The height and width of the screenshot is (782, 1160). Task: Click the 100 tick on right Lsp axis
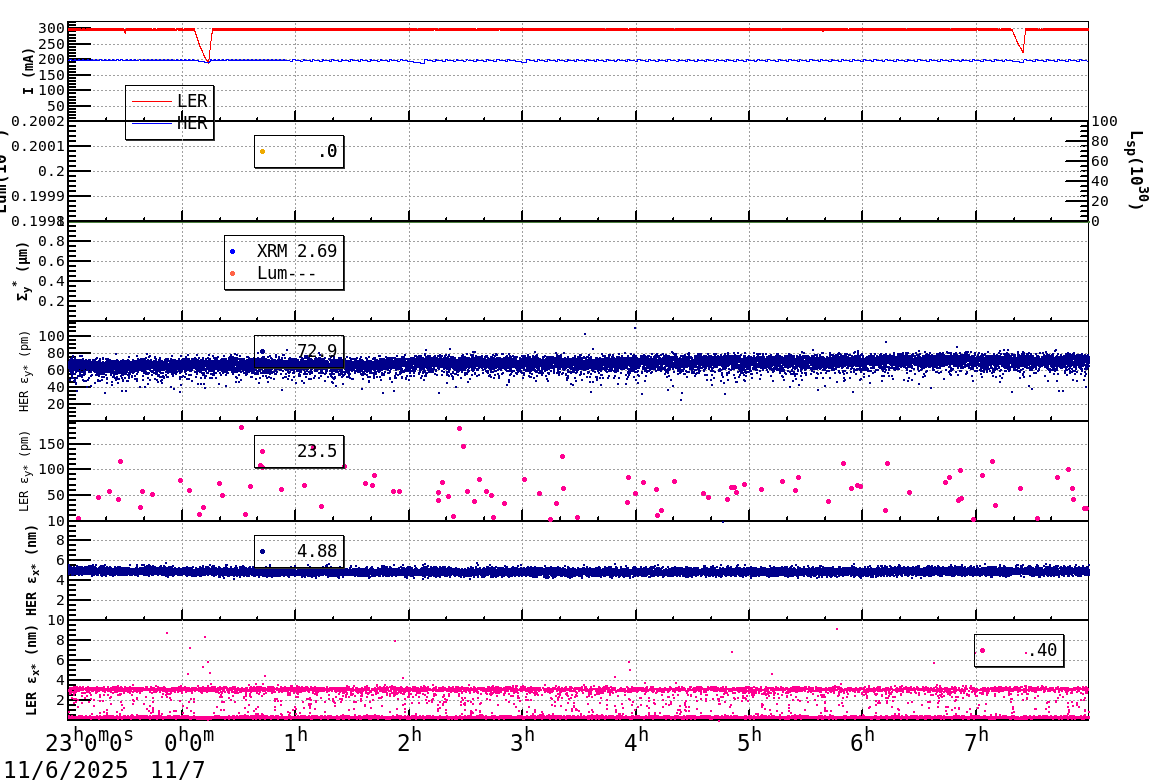coord(1105,121)
